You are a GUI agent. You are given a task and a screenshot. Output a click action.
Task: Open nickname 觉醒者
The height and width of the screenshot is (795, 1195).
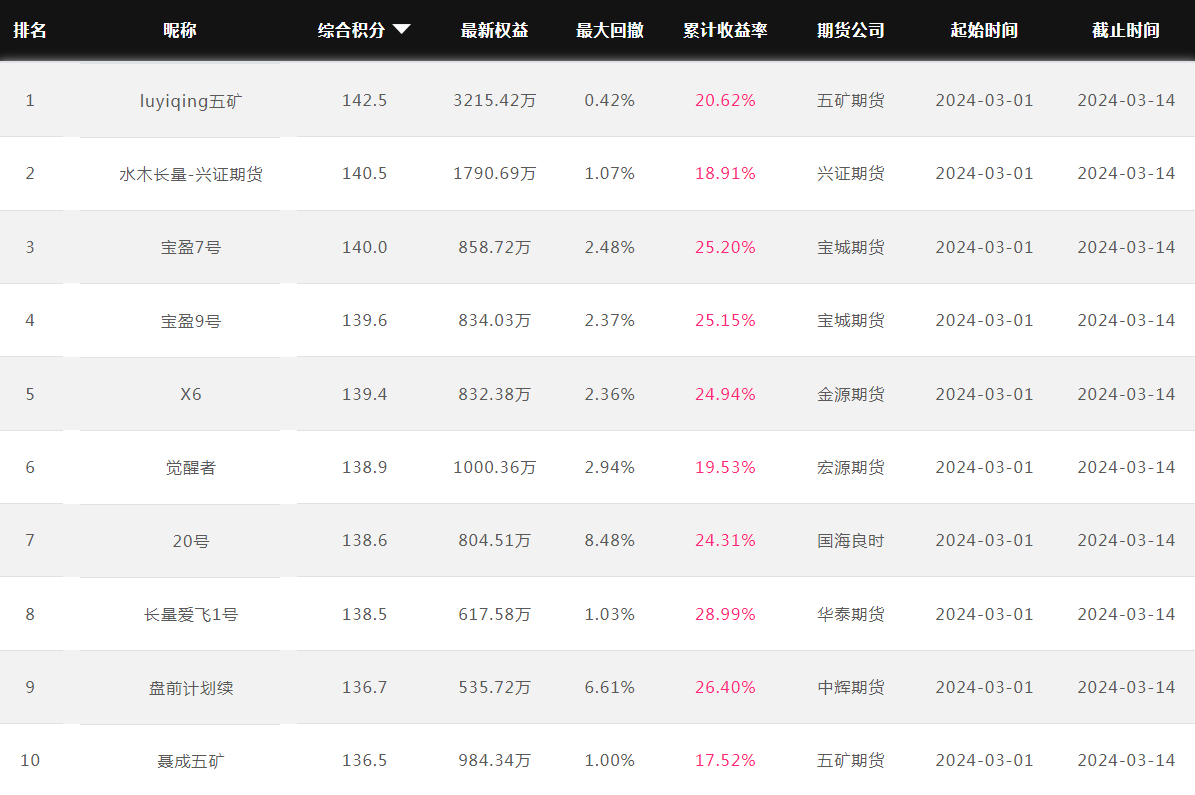[191, 467]
